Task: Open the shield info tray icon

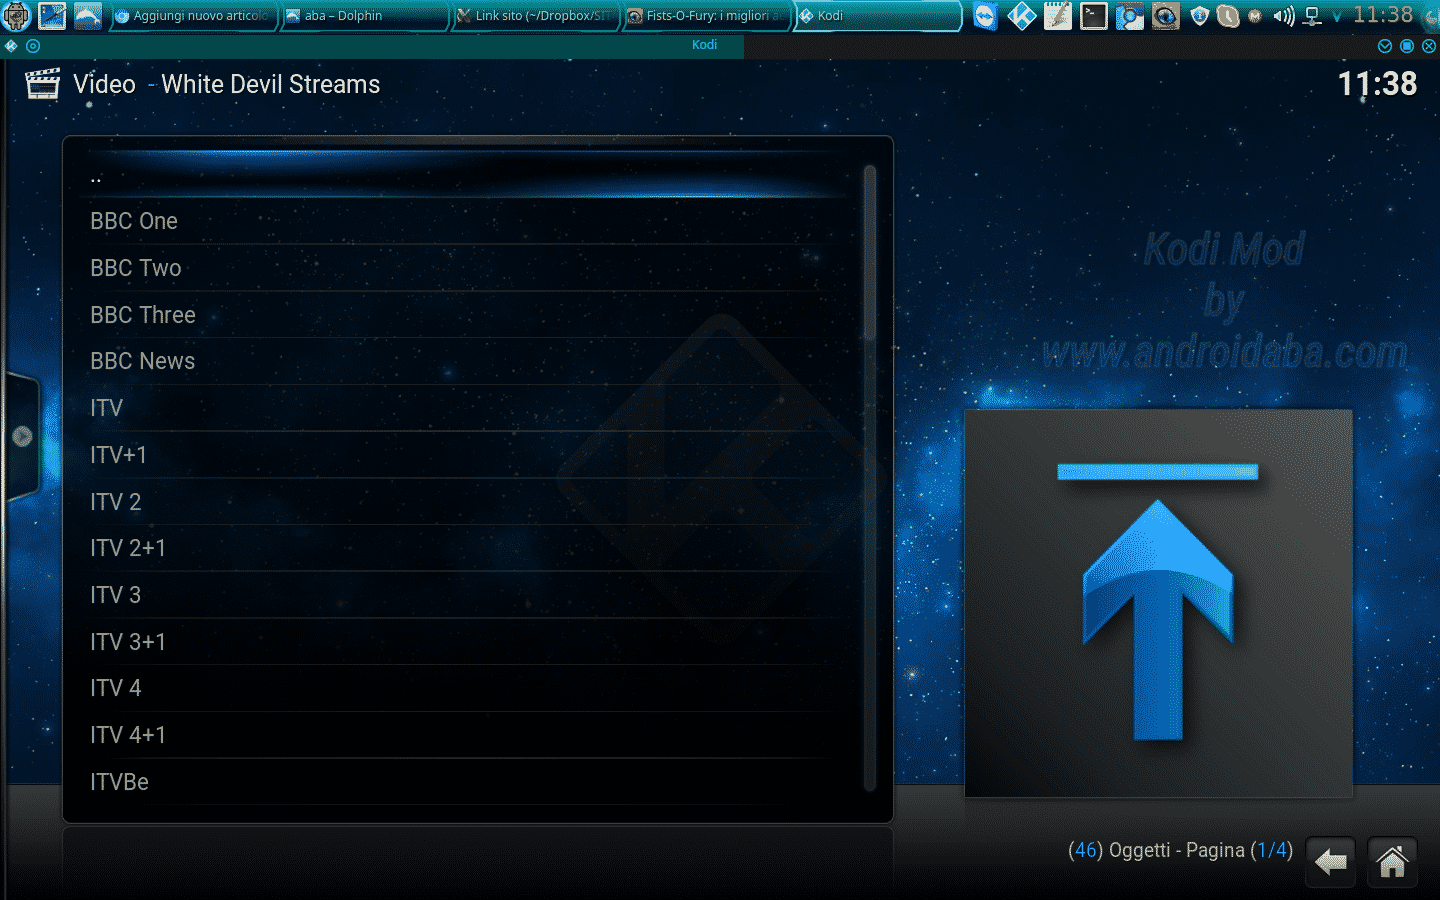Action: tap(1200, 16)
